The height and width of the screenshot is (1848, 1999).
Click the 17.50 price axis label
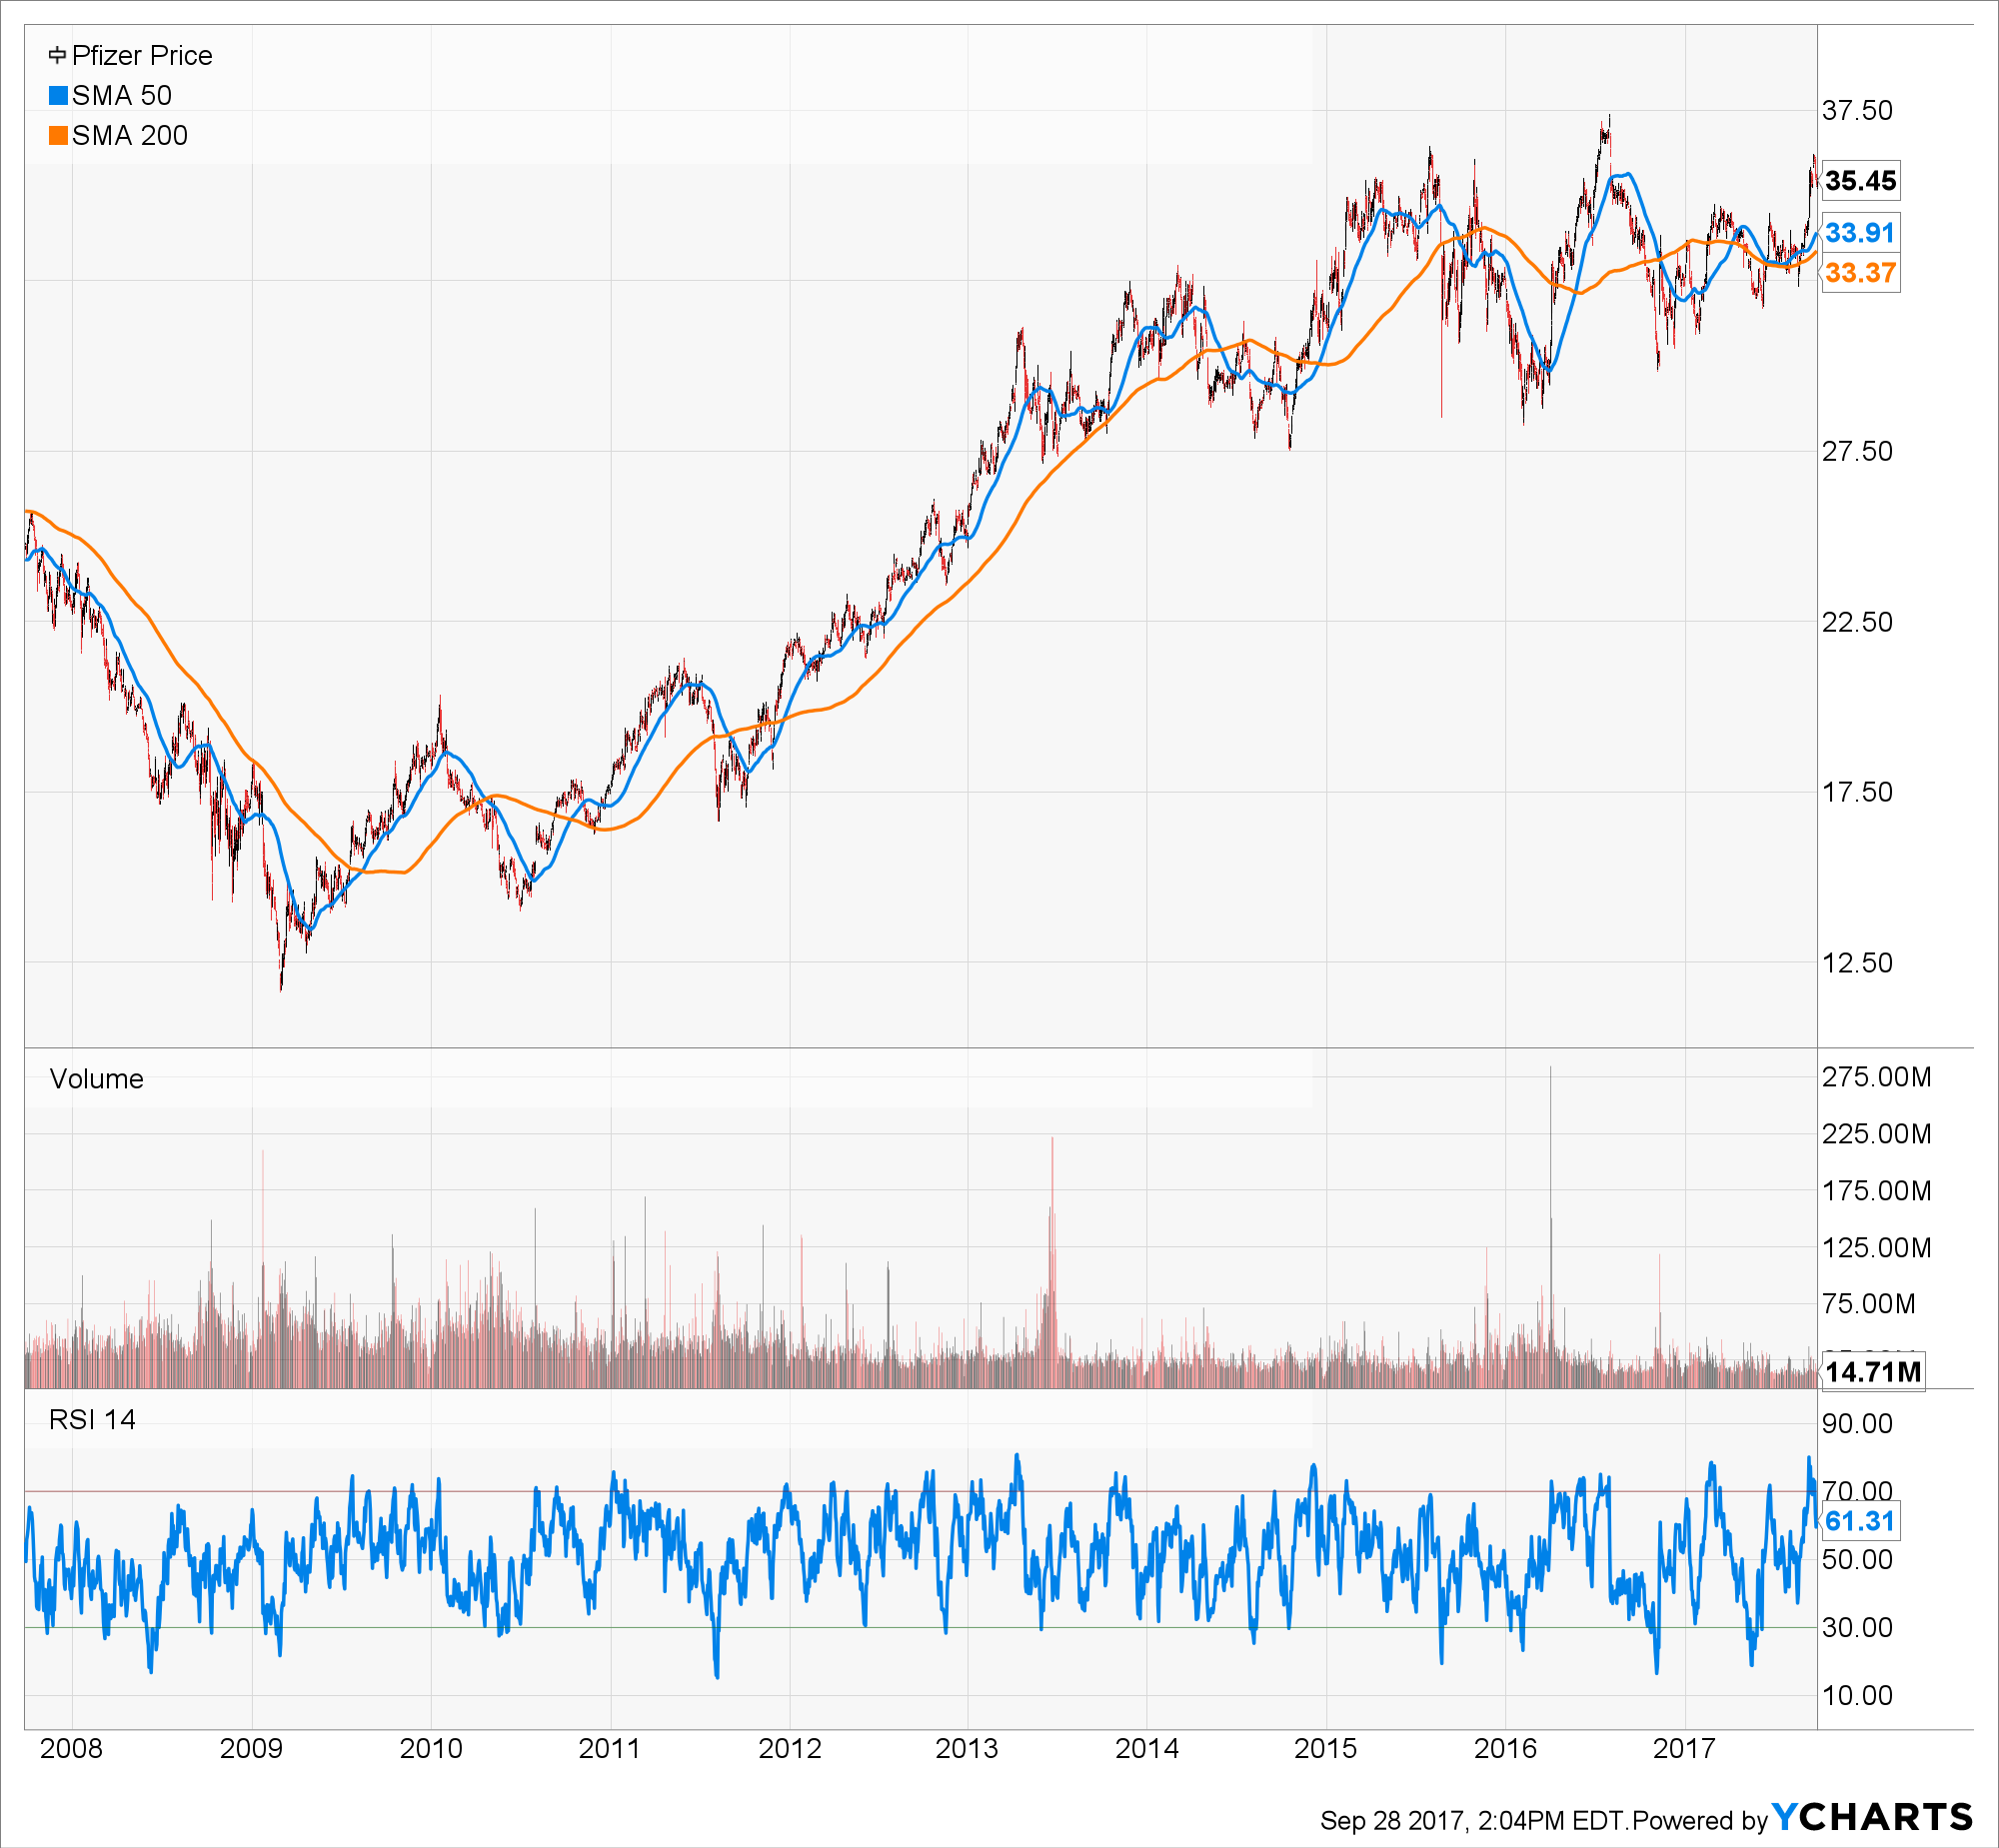(x=1857, y=792)
